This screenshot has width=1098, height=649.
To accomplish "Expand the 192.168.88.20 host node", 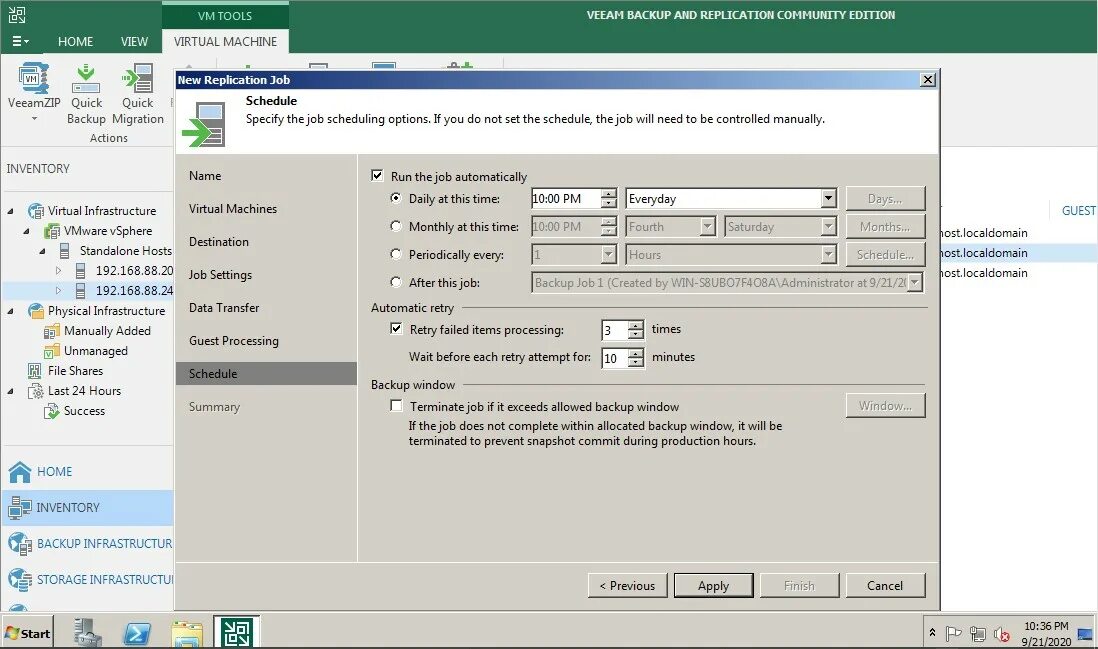I will pyautogui.click(x=58, y=270).
